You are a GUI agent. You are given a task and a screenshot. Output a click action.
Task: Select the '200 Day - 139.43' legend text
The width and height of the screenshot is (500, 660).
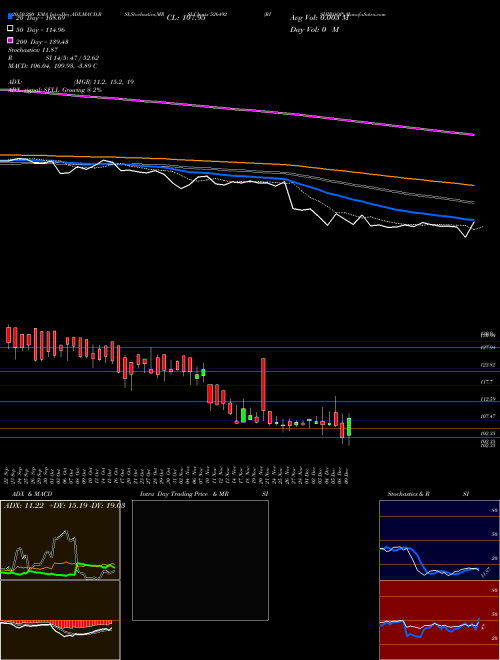(43, 42)
